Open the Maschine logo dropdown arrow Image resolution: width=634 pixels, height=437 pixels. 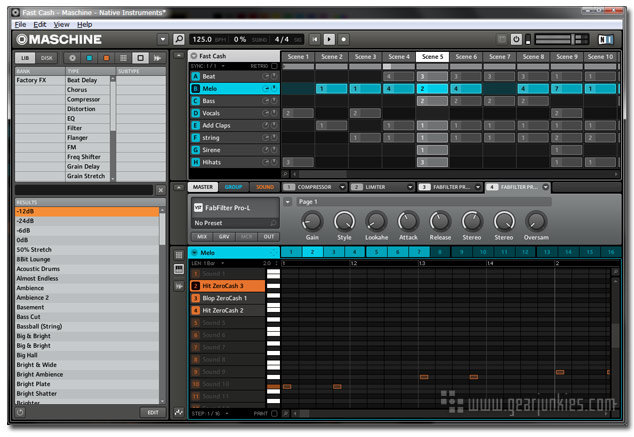(x=163, y=39)
